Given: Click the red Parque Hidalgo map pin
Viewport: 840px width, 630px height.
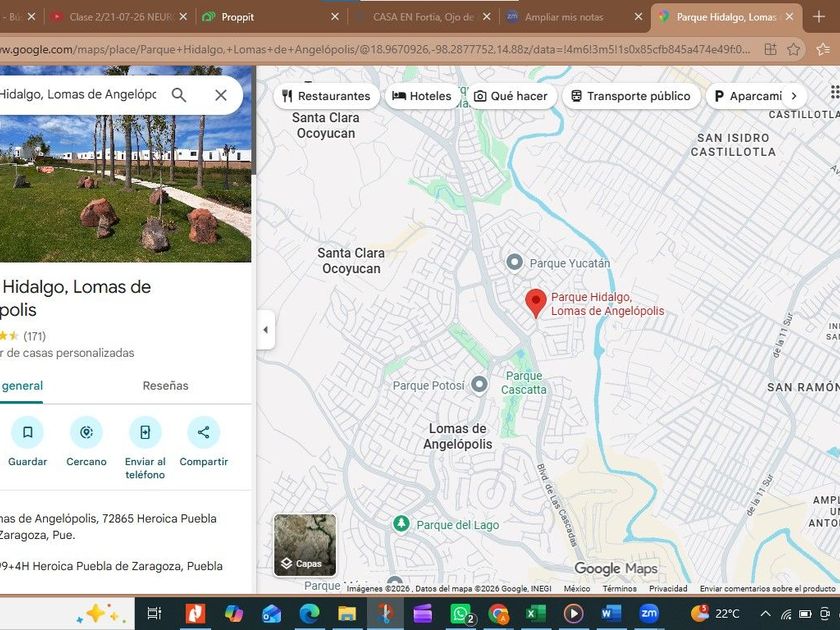Looking at the screenshot, I should [x=535, y=303].
